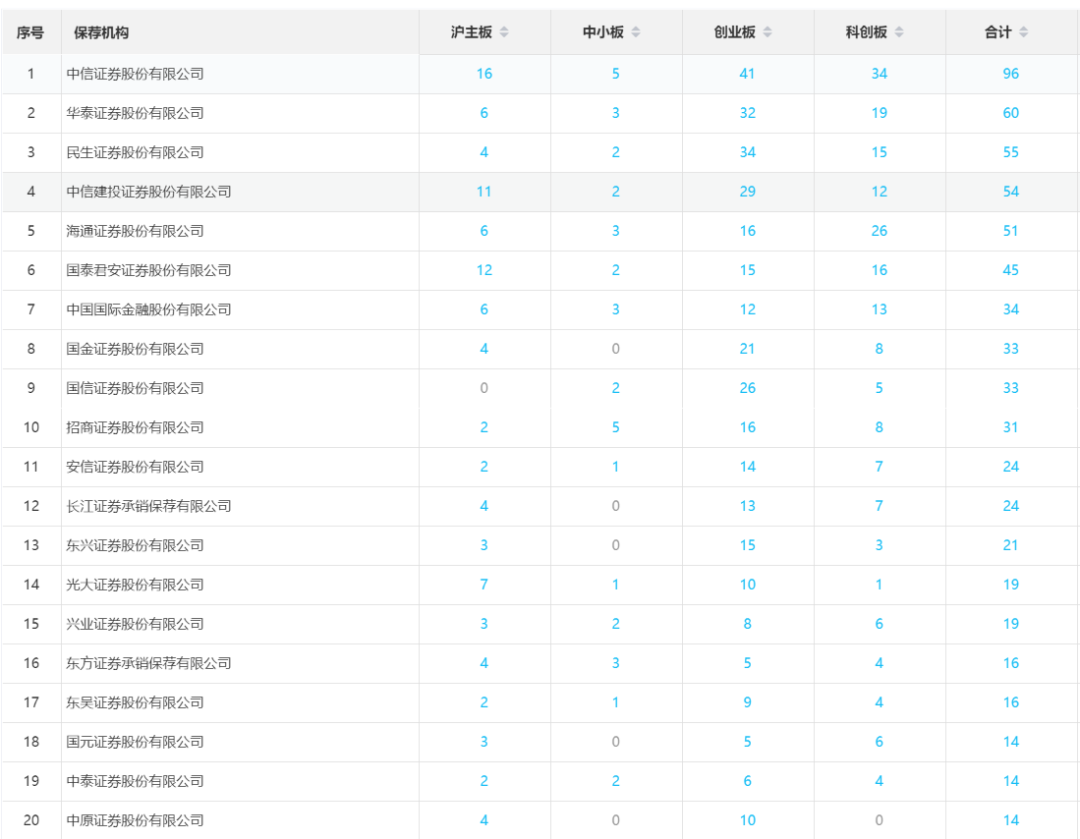Open 招商证券 中小板 value 5
The height and width of the screenshot is (839, 1080).
click(616, 427)
